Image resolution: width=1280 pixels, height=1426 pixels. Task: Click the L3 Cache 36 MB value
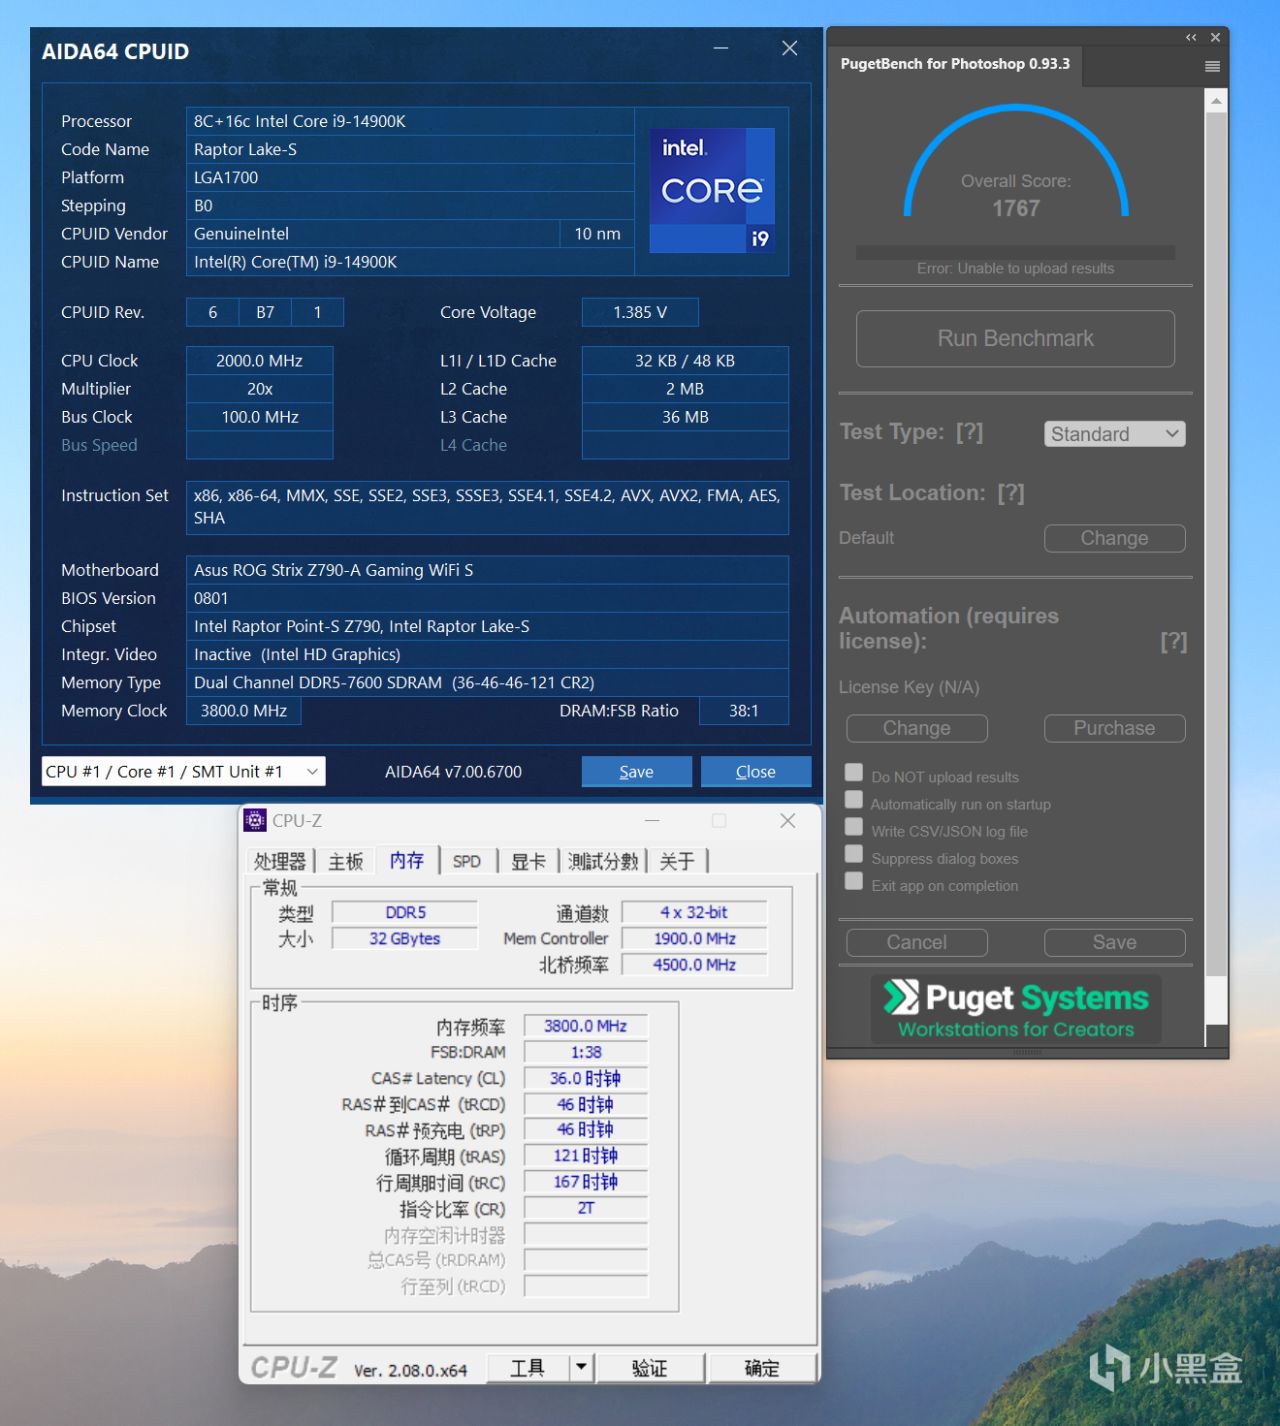(x=685, y=417)
